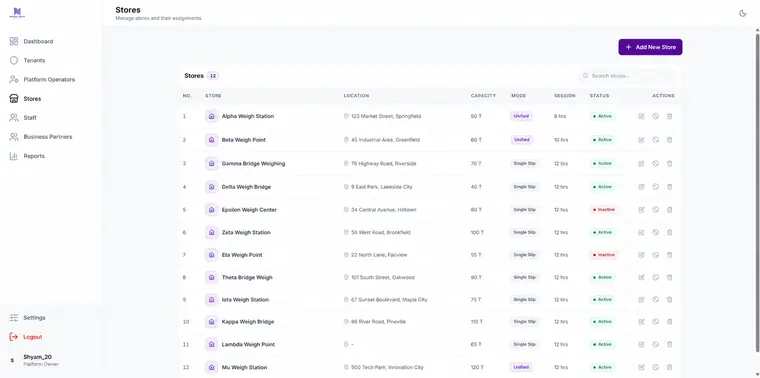
Task: Click the STATUS column header
Action: pos(600,96)
